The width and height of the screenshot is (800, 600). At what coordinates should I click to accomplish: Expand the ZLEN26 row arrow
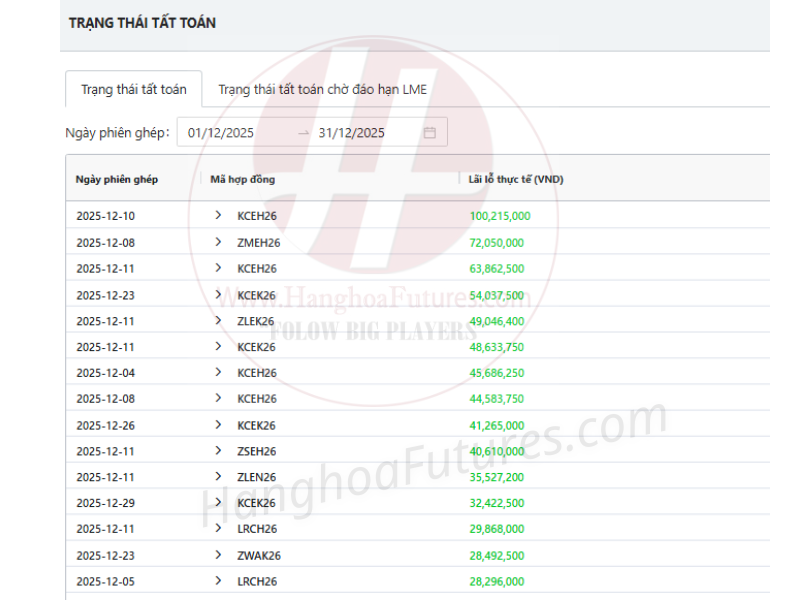click(x=218, y=477)
